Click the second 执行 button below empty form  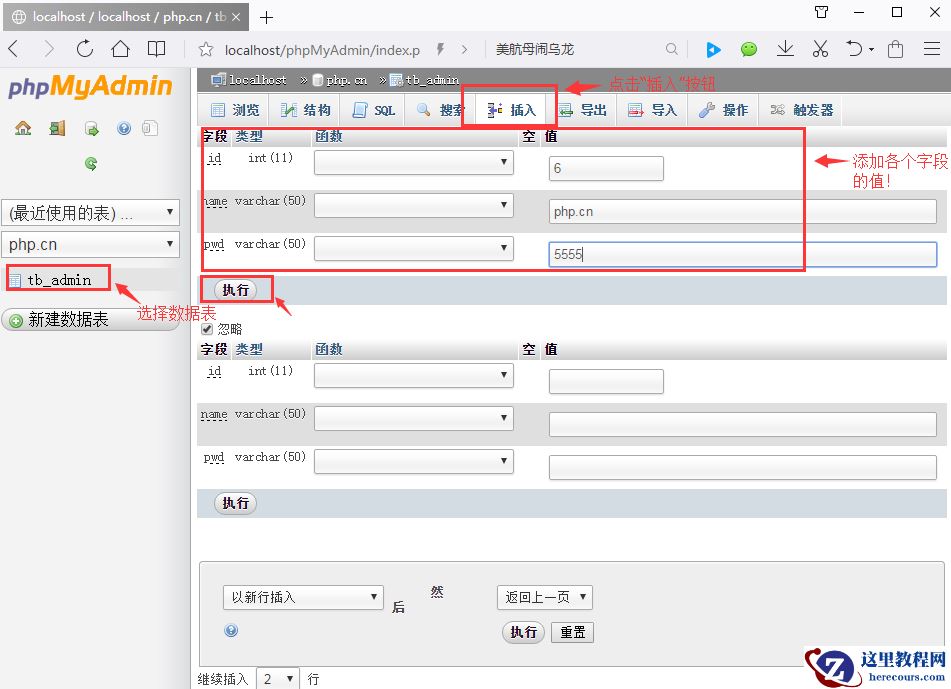coord(236,503)
